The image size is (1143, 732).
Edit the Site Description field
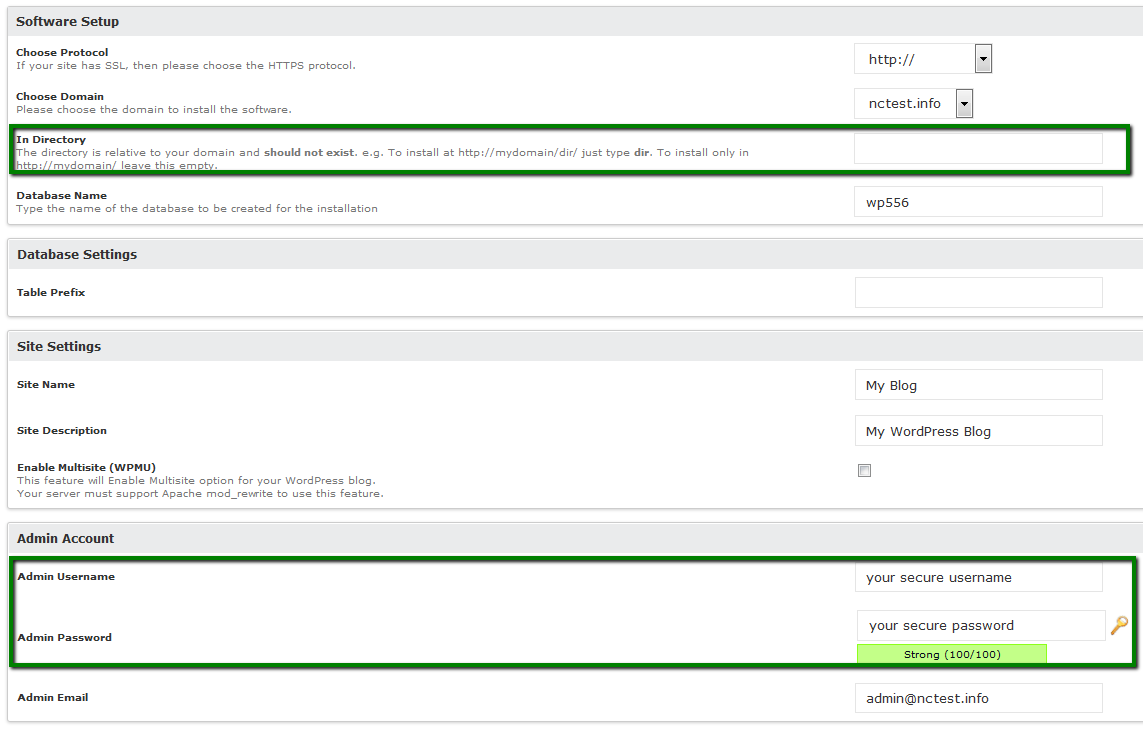point(977,431)
